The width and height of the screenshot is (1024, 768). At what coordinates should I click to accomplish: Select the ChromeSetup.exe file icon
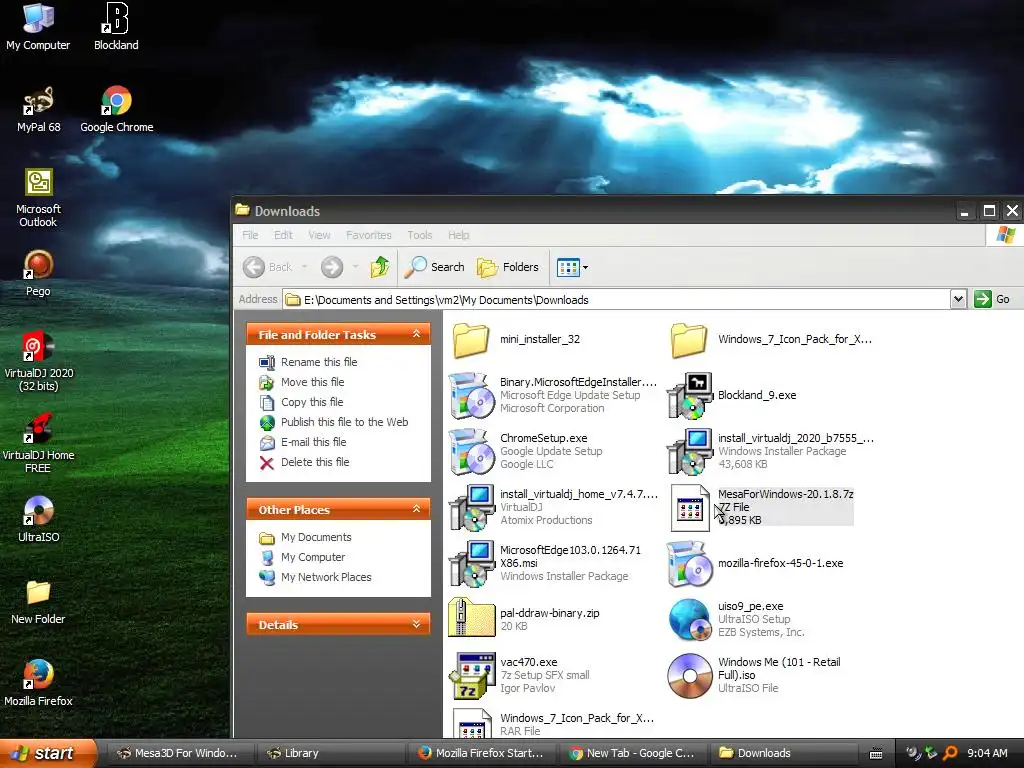coord(471,451)
